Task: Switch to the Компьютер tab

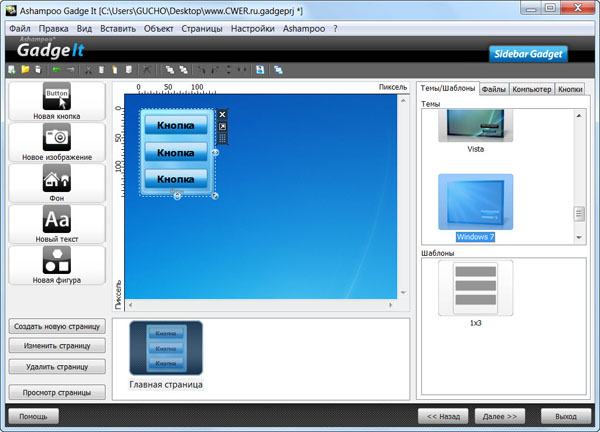Action: [532, 89]
